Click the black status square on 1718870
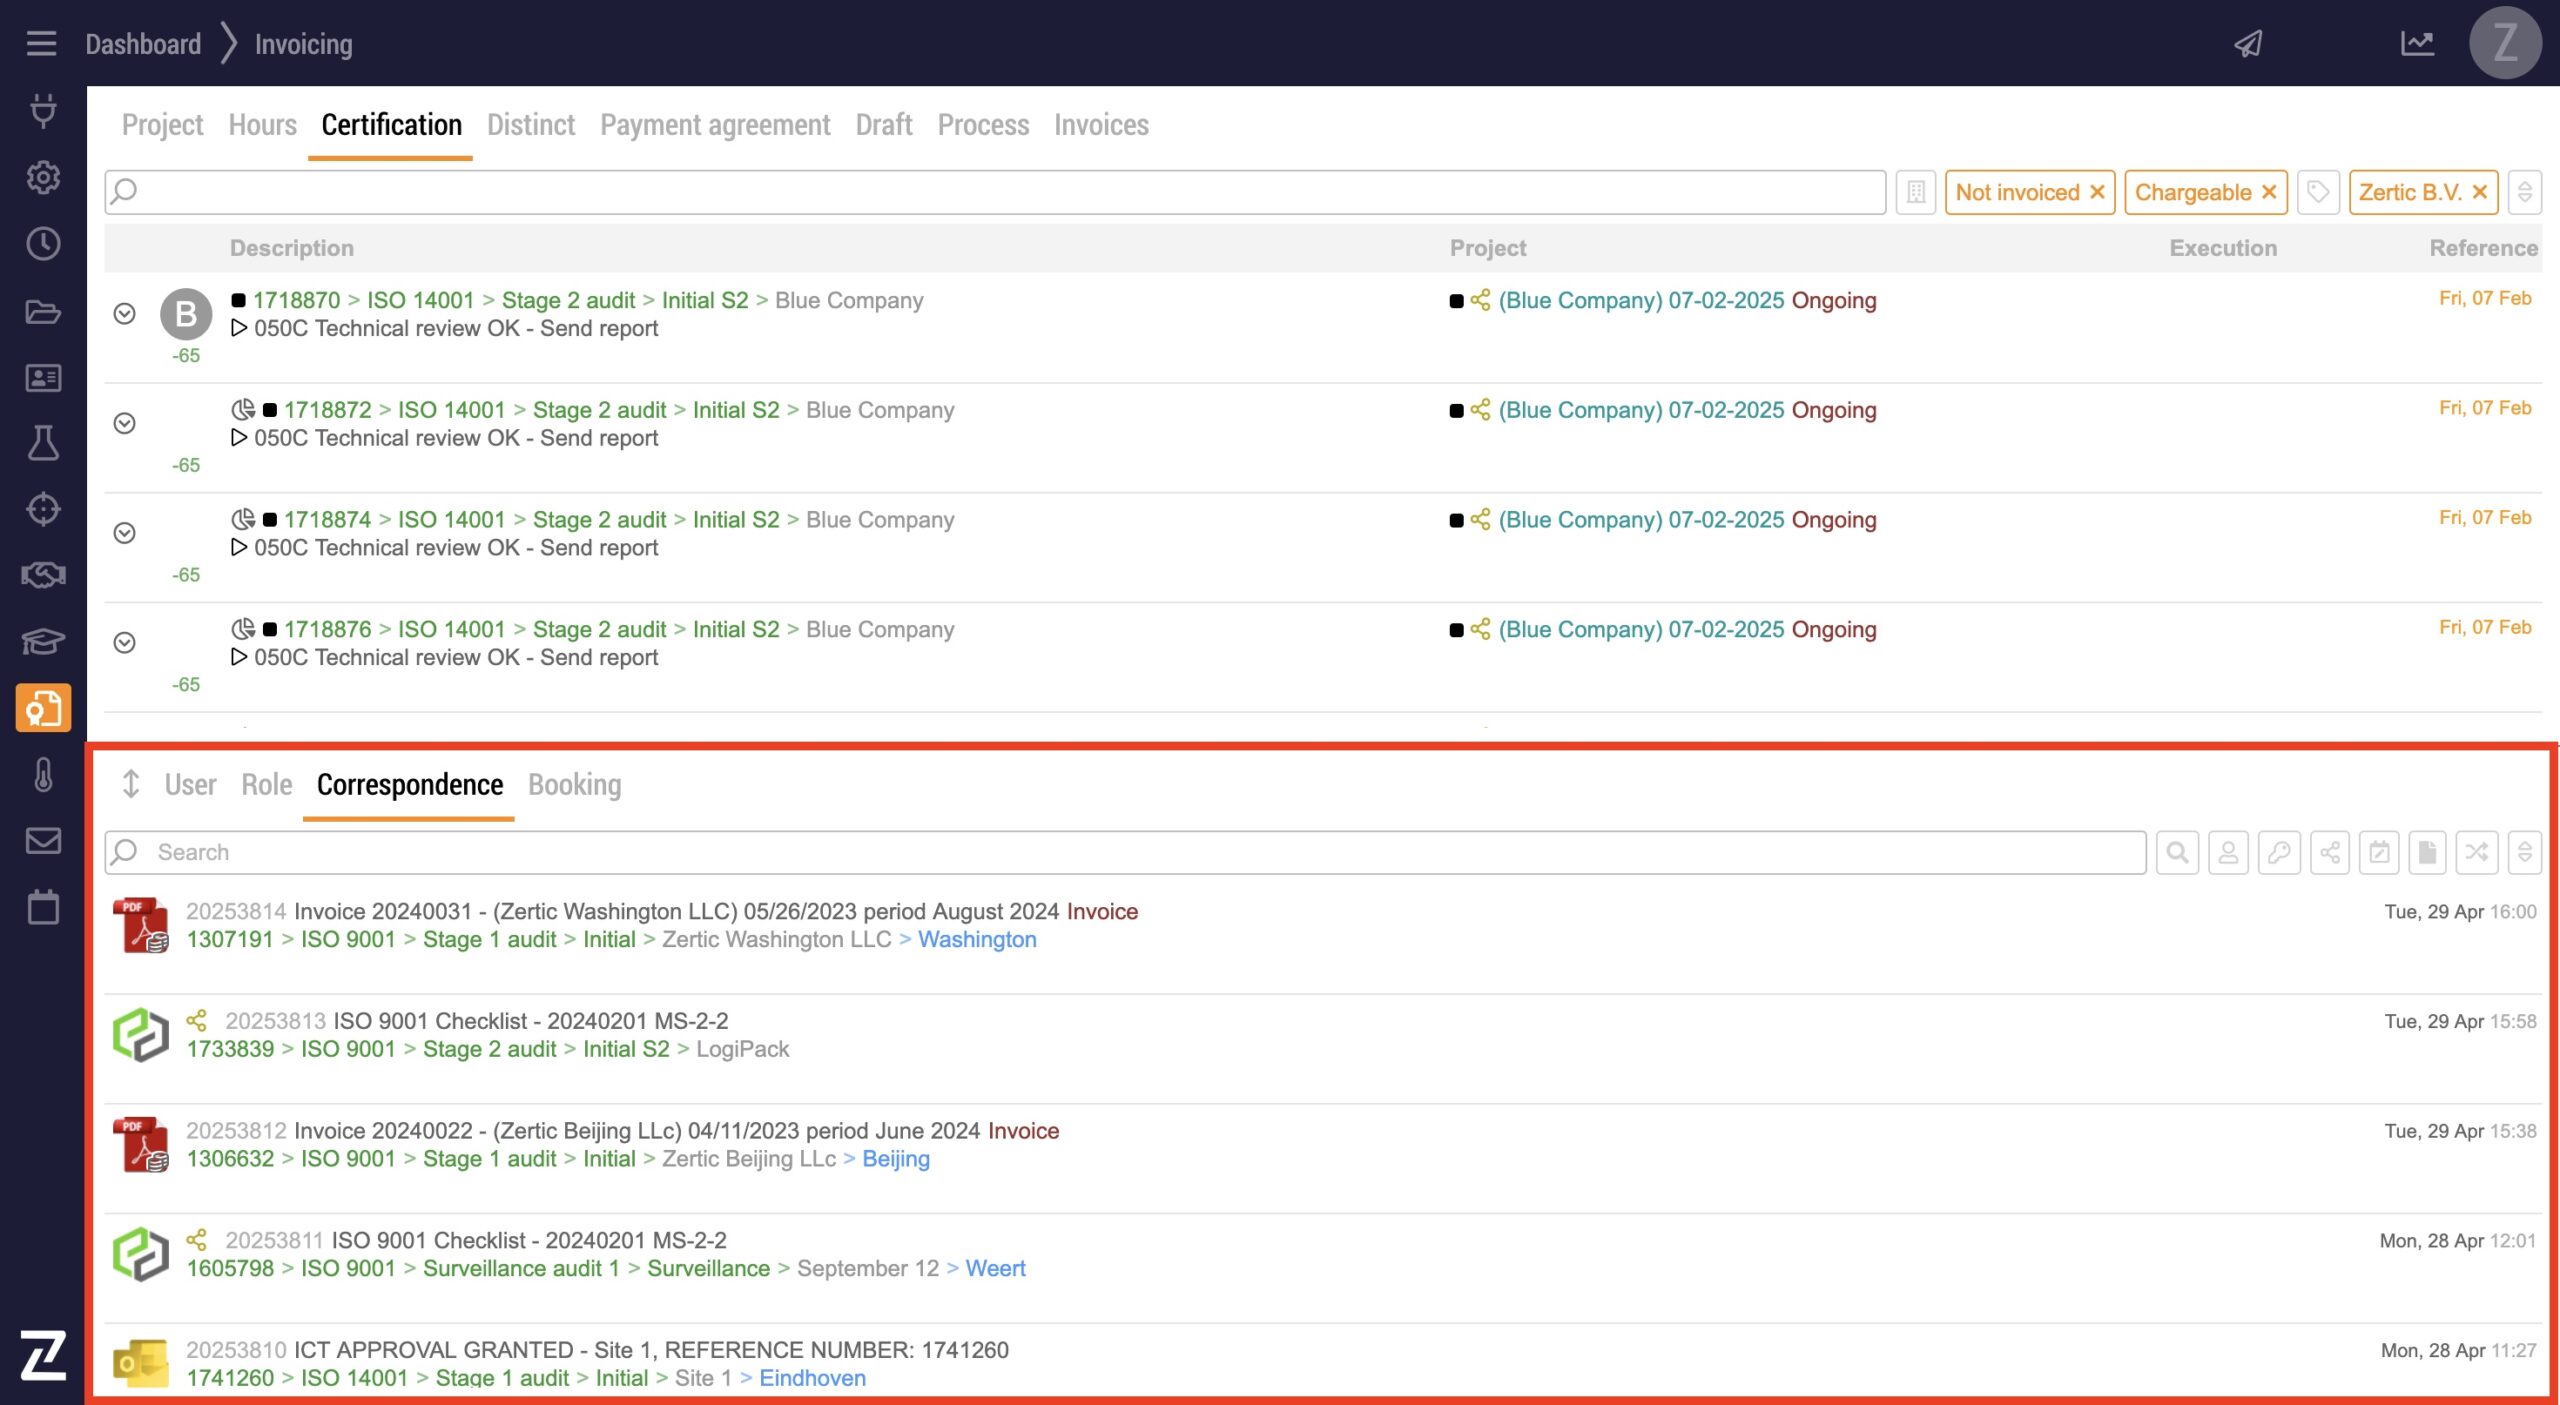Screen dimensions: 2560x1405 (x=238, y=300)
